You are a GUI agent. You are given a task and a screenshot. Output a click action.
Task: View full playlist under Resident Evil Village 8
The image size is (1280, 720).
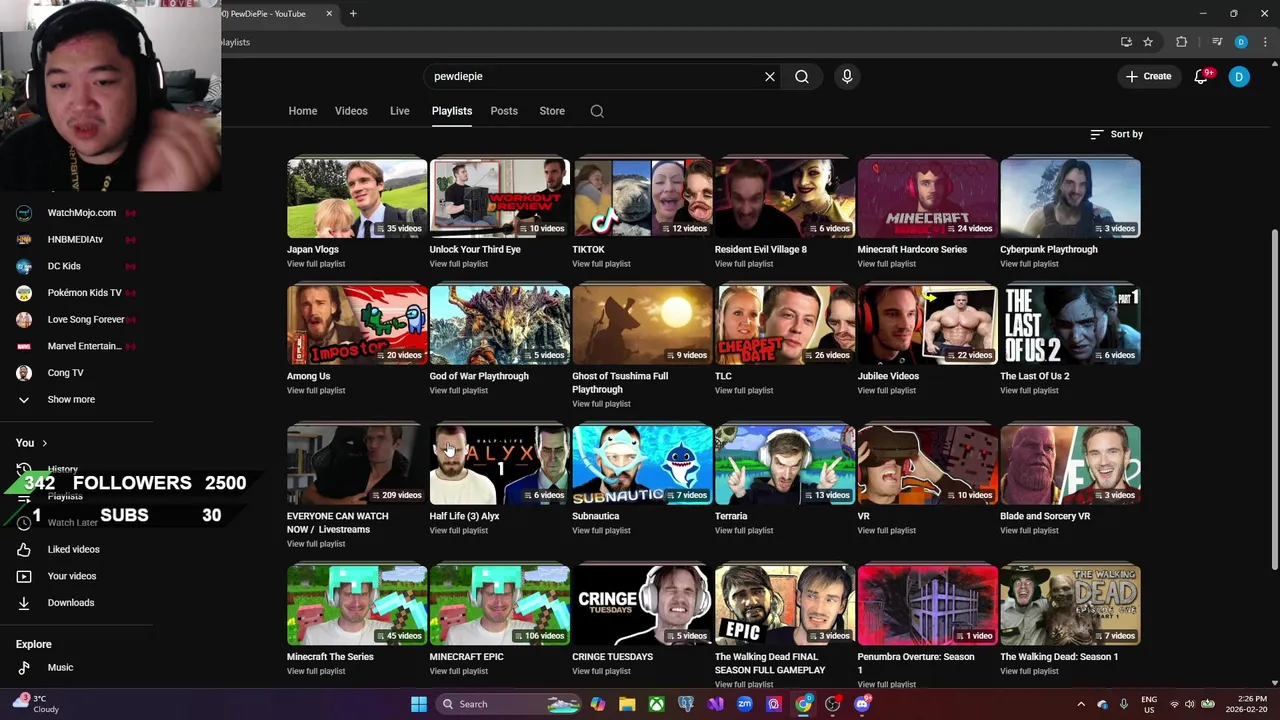click(744, 264)
